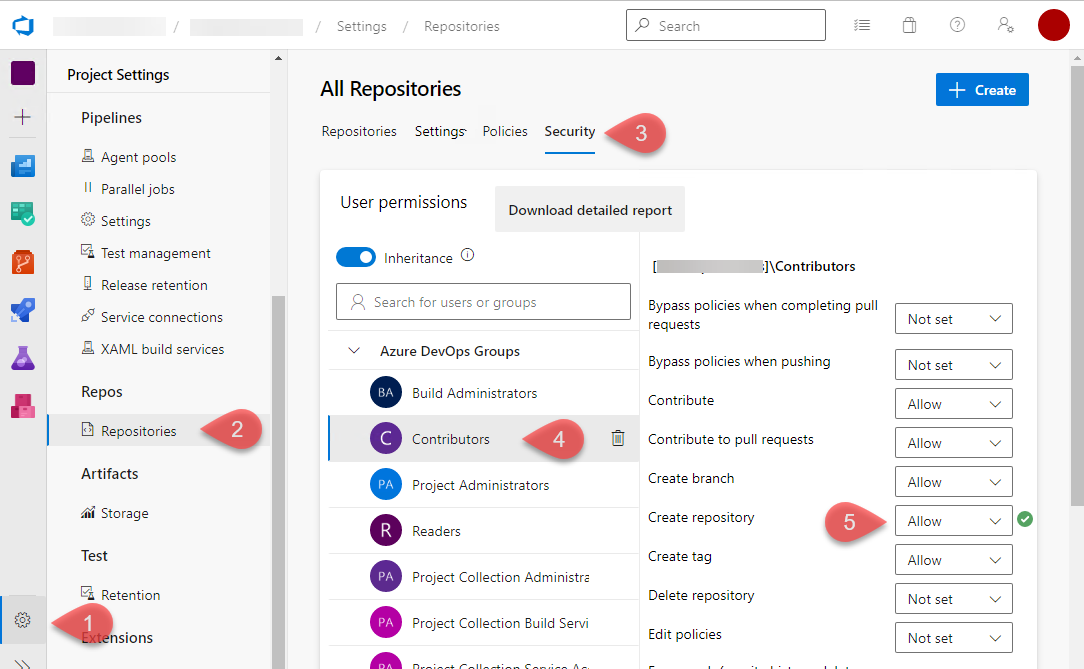Open Marketplace shopping bag icon

click(909, 26)
